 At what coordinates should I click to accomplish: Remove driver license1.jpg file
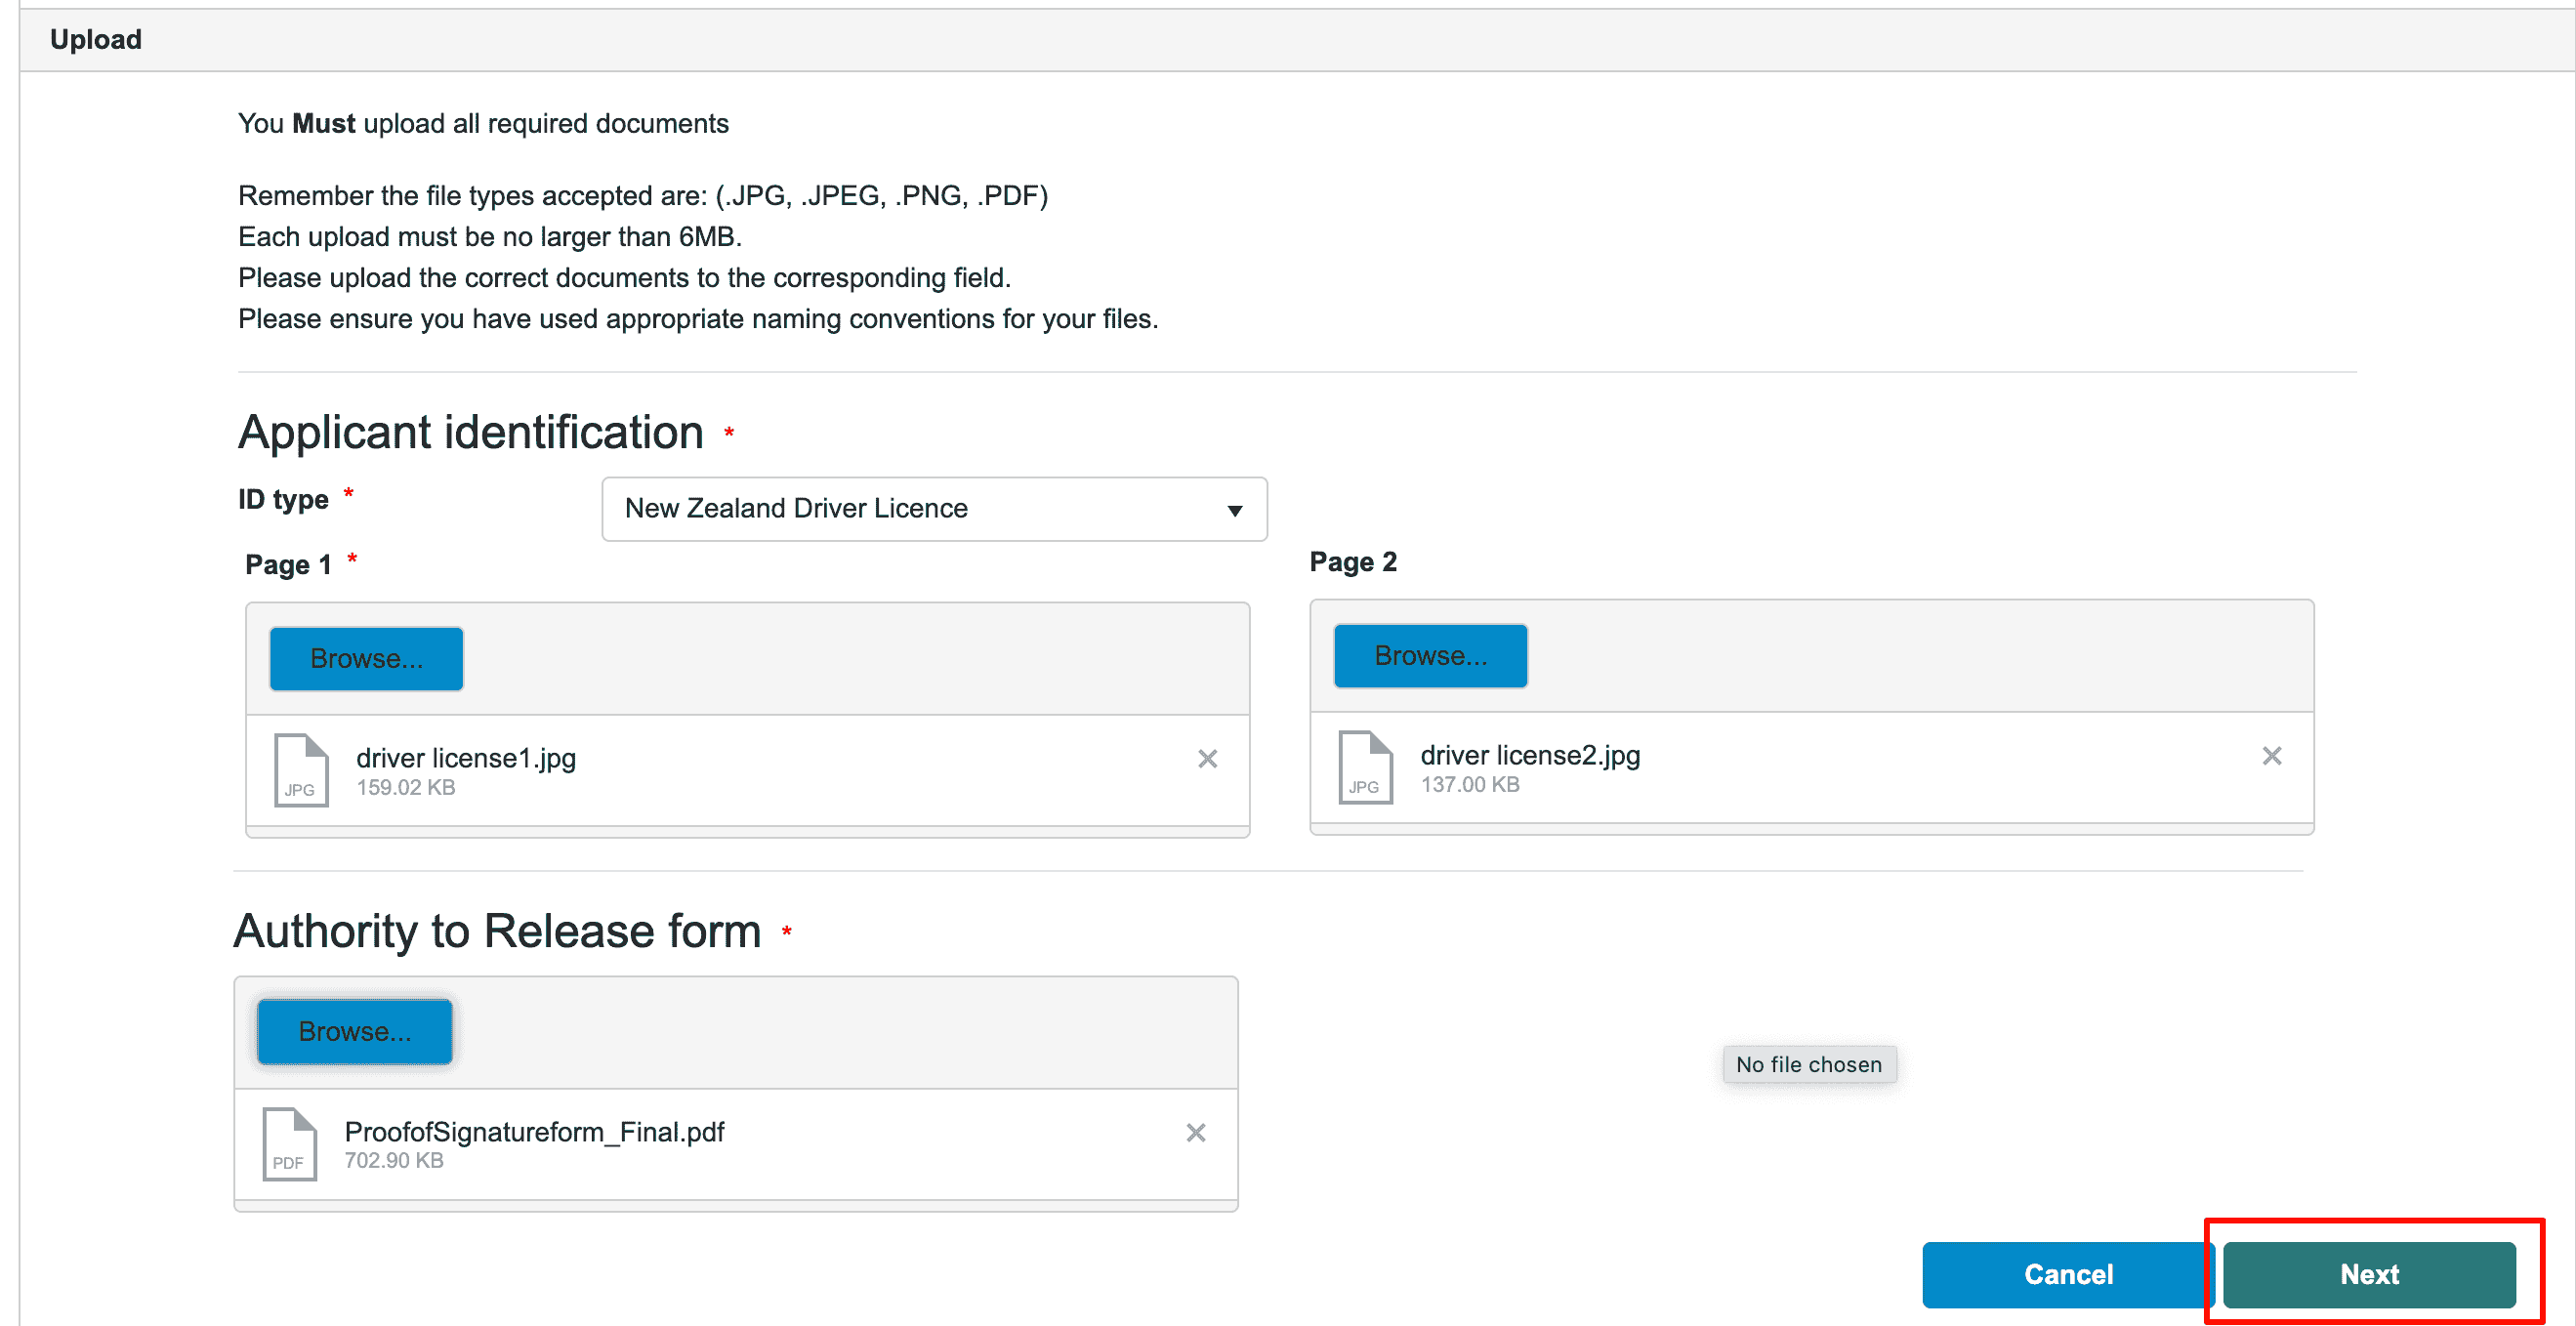point(1207,759)
